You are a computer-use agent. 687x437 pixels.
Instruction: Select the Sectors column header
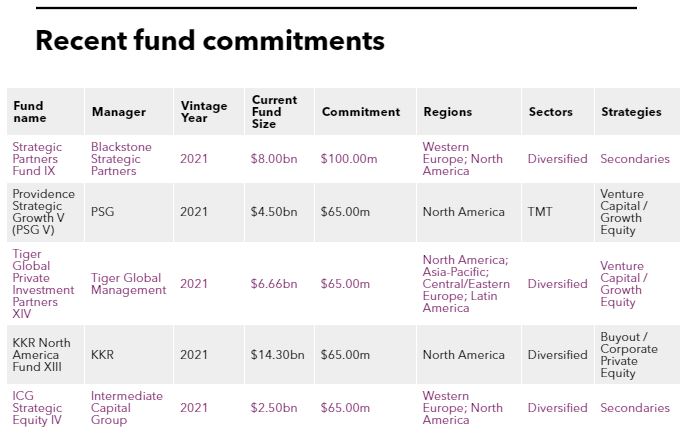tap(550, 112)
